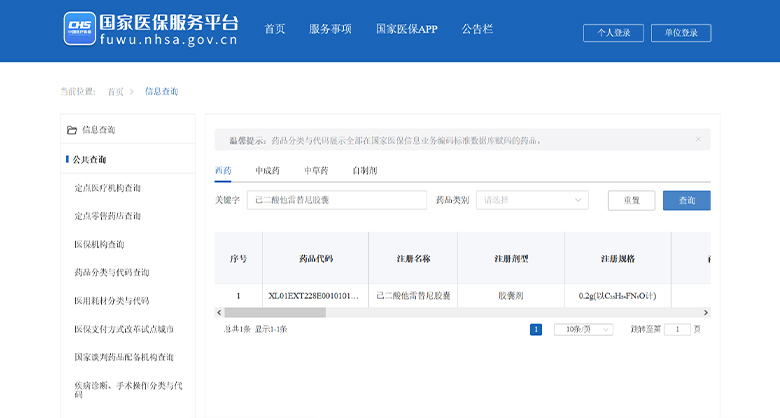
Task: Click the 查询 search button
Action: (686, 200)
